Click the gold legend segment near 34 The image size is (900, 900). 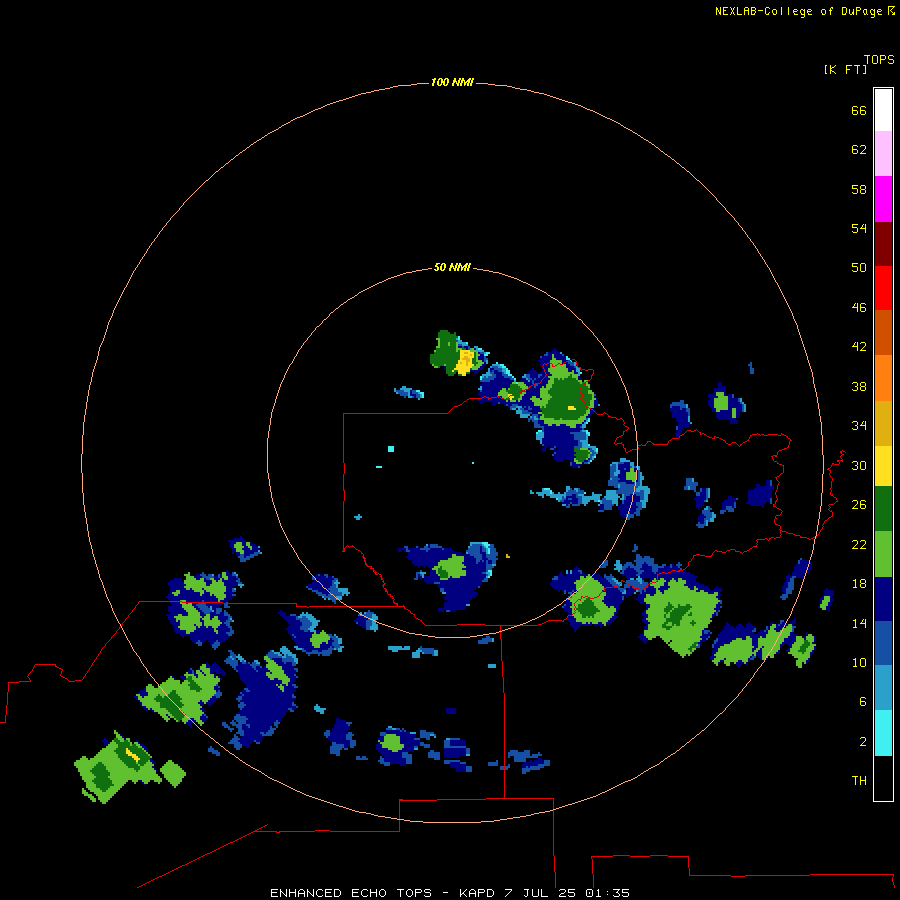(x=883, y=423)
